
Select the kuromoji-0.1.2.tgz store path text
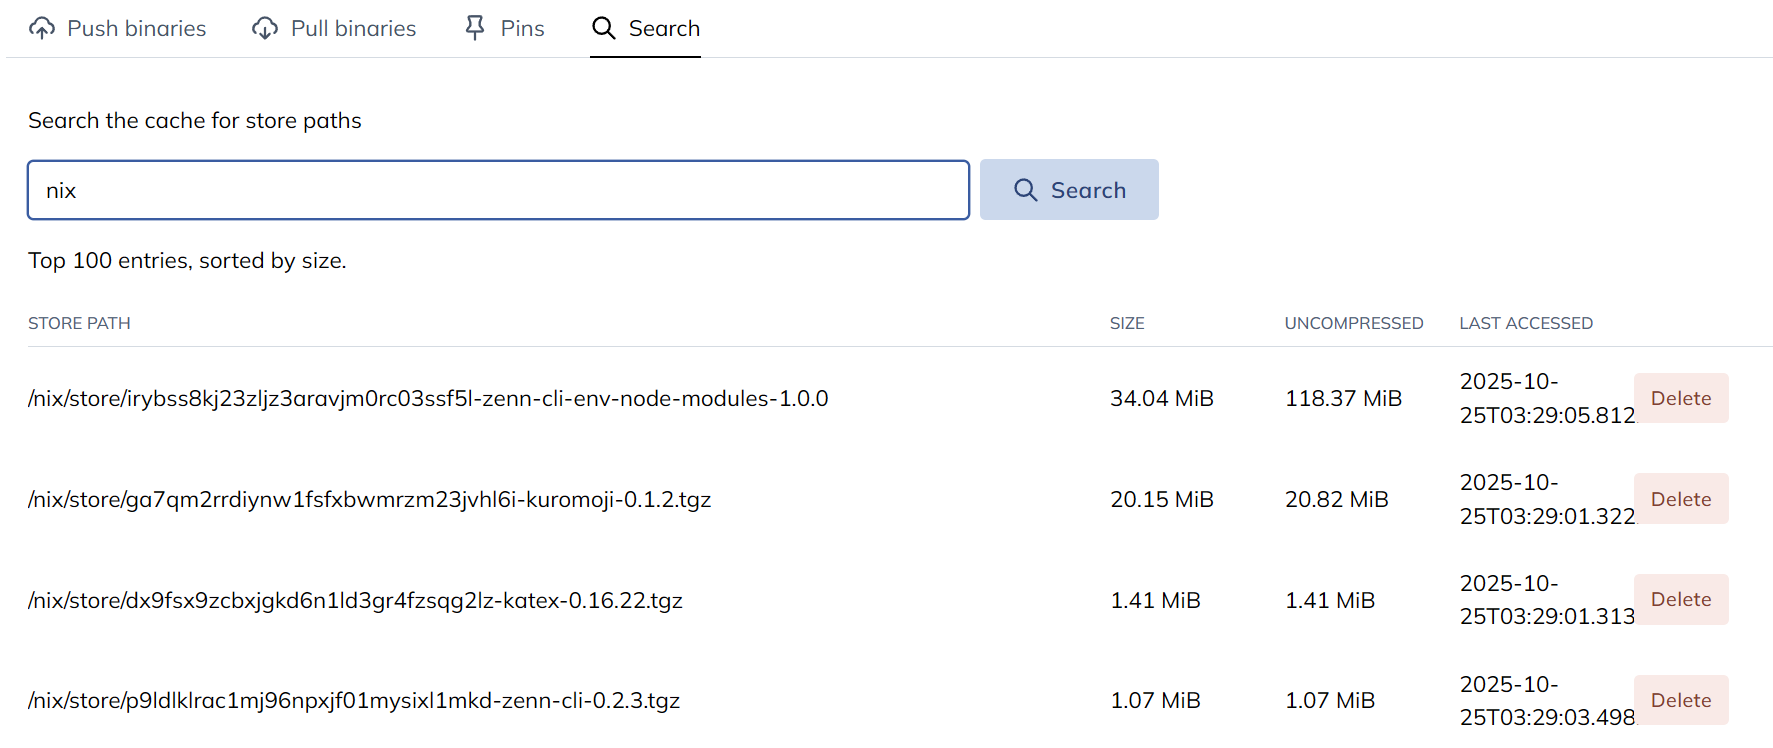tap(369, 499)
